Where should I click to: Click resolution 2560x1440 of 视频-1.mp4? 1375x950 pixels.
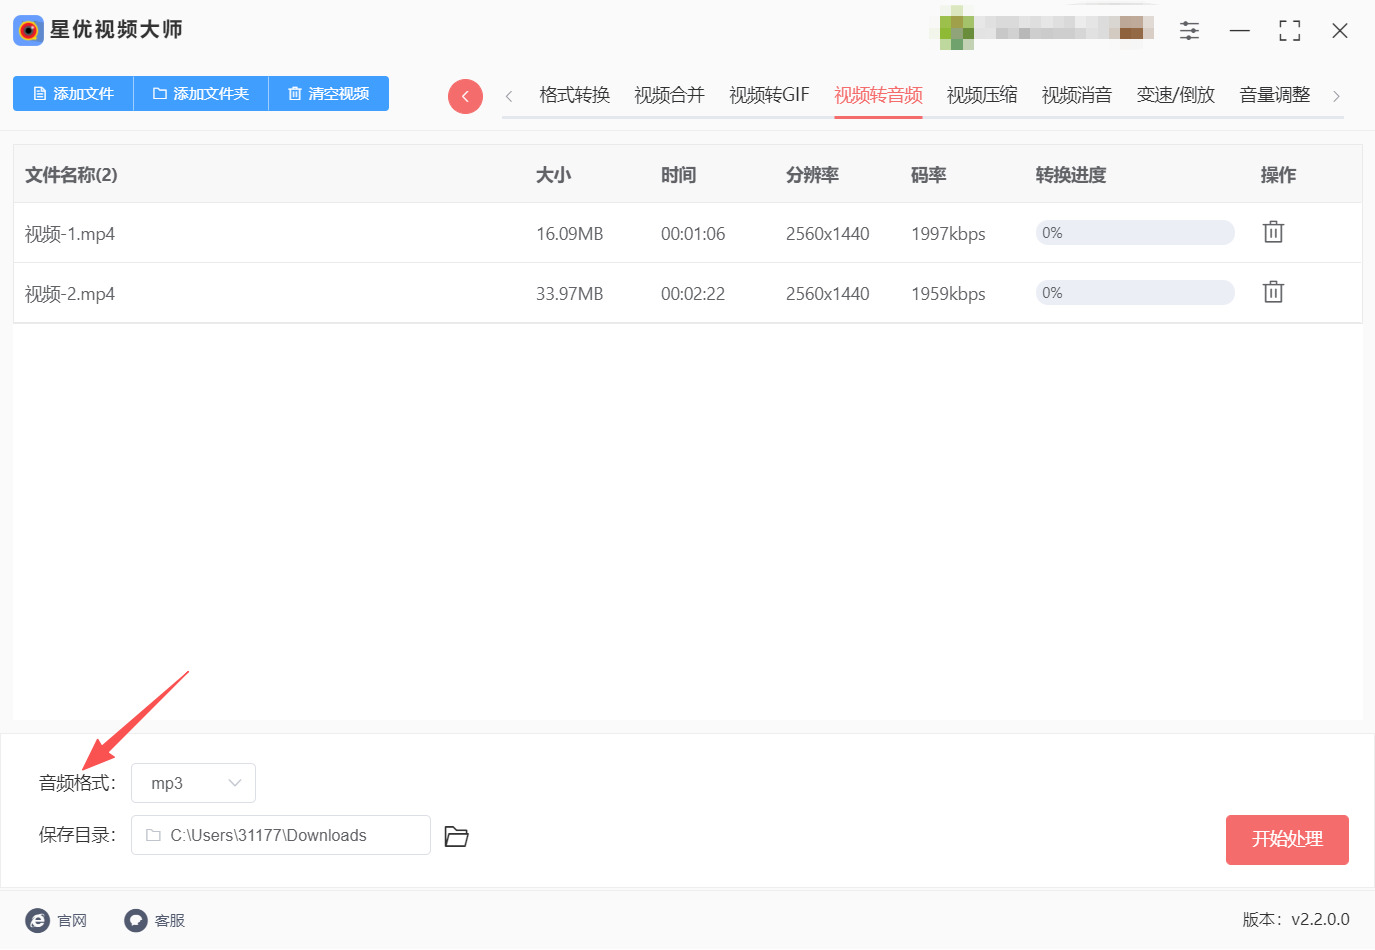pos(828,234)
